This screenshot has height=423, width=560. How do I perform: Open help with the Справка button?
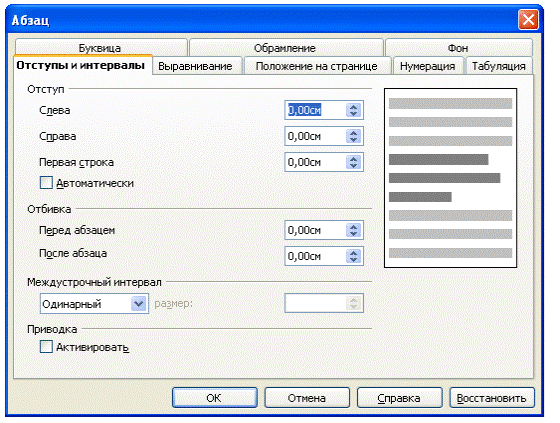pyautogui.click(x=399, y=398)
